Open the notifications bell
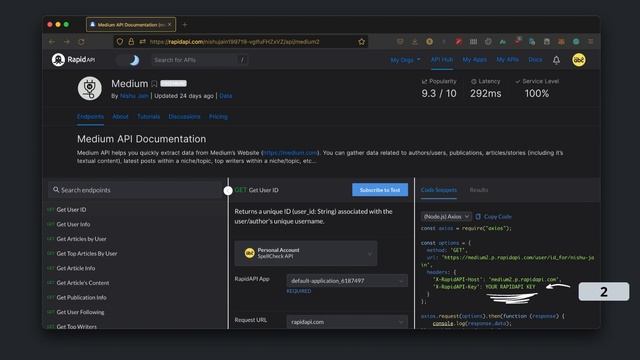This screenshot has height=360, width=640. pyautogui.click(x=556, y=60)
